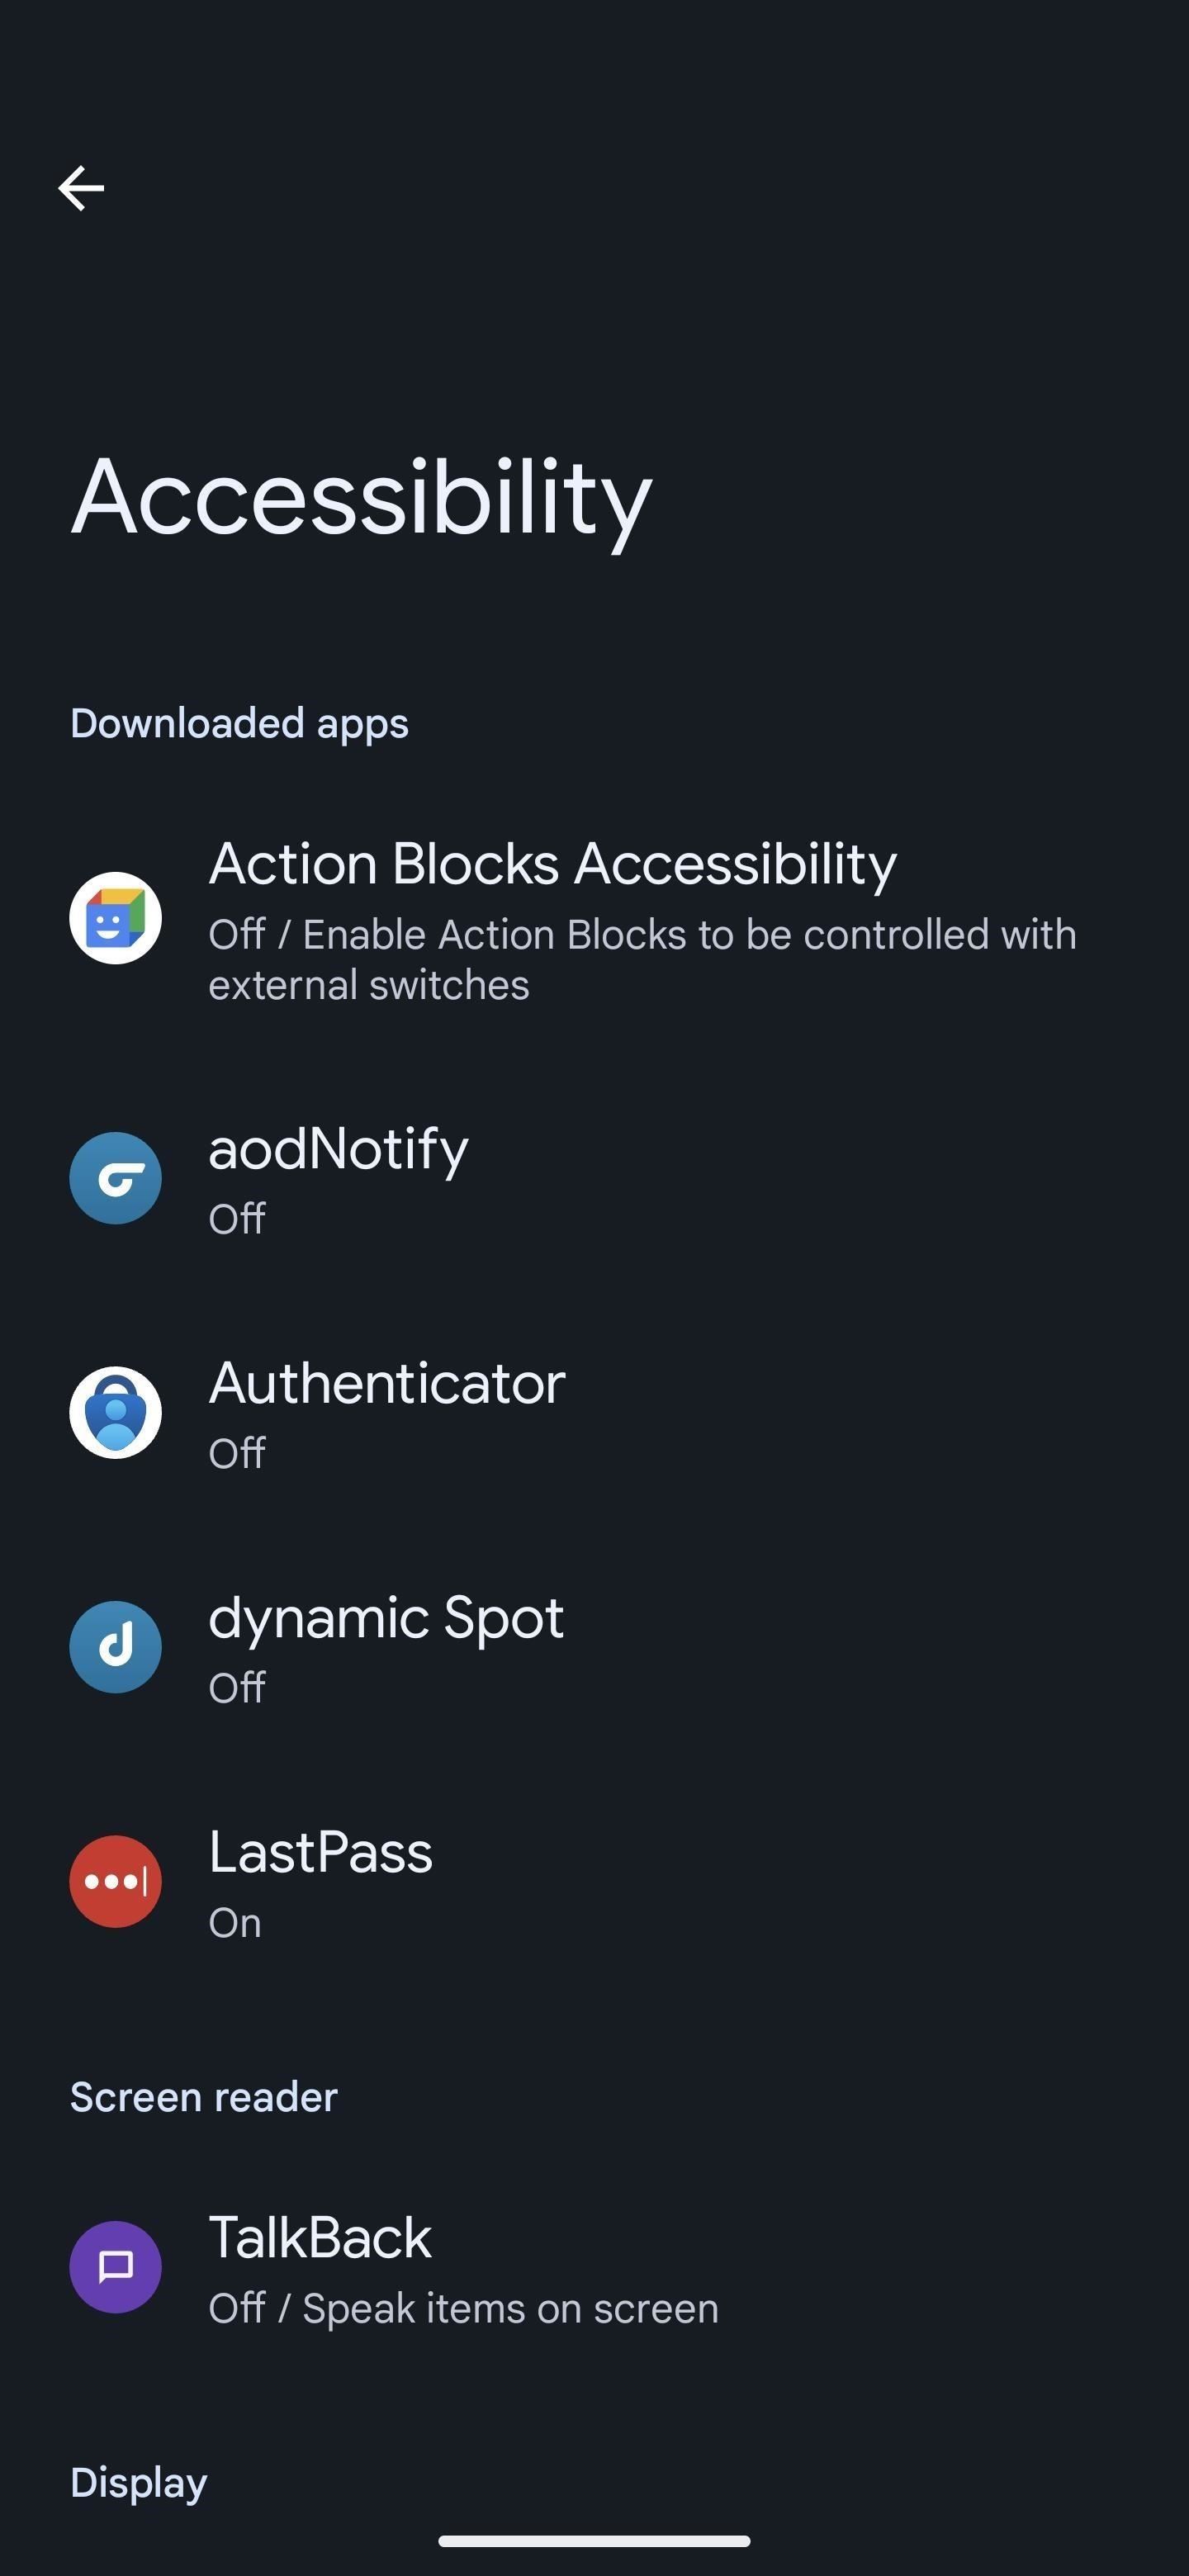Tap the Downloaded apps section header
The image size is (1189, 2576).
[x=239, y=723]
